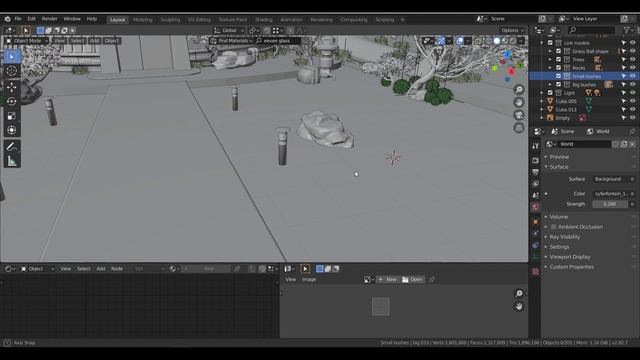The width and height of the screenshot is (640, 360).
Task: Select the Move tool in viewport toolbar
Action: 11,87
